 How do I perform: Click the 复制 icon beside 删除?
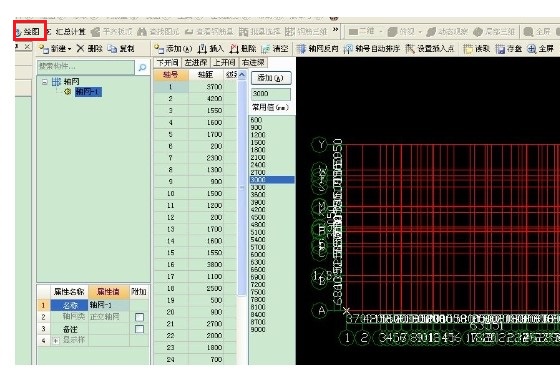click(x=112, y=49)
